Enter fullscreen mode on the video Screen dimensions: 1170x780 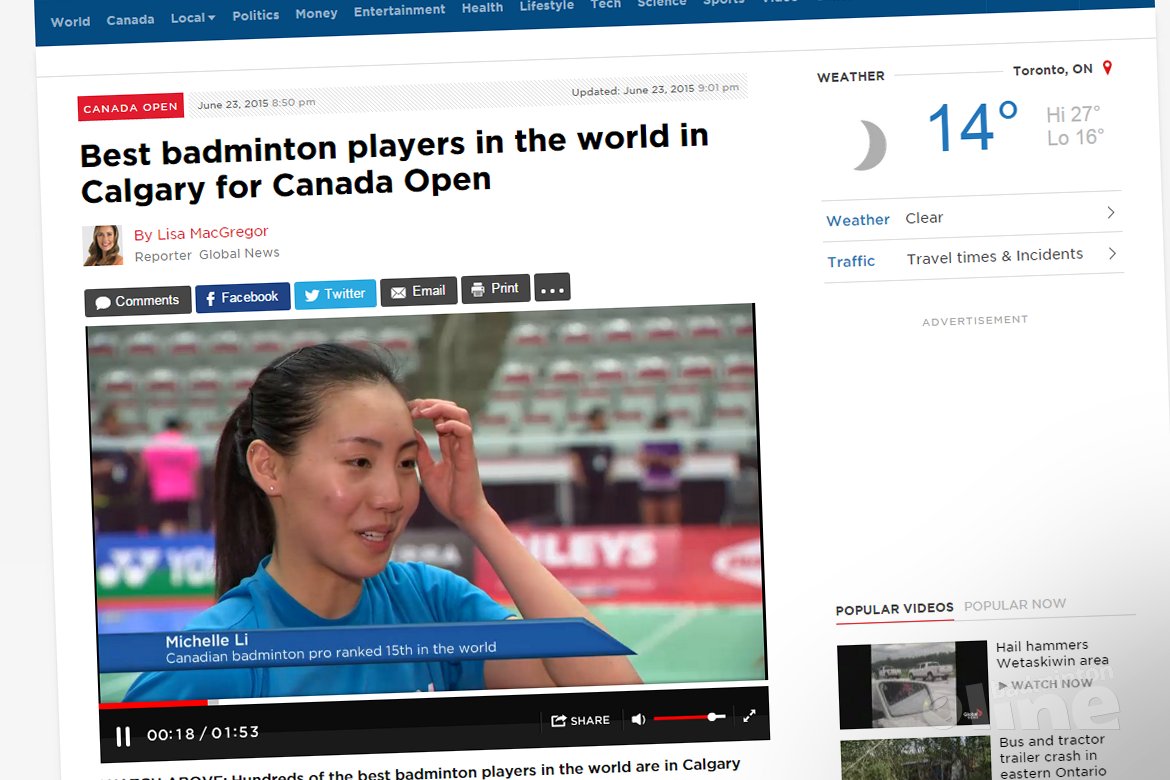point(749,716)
